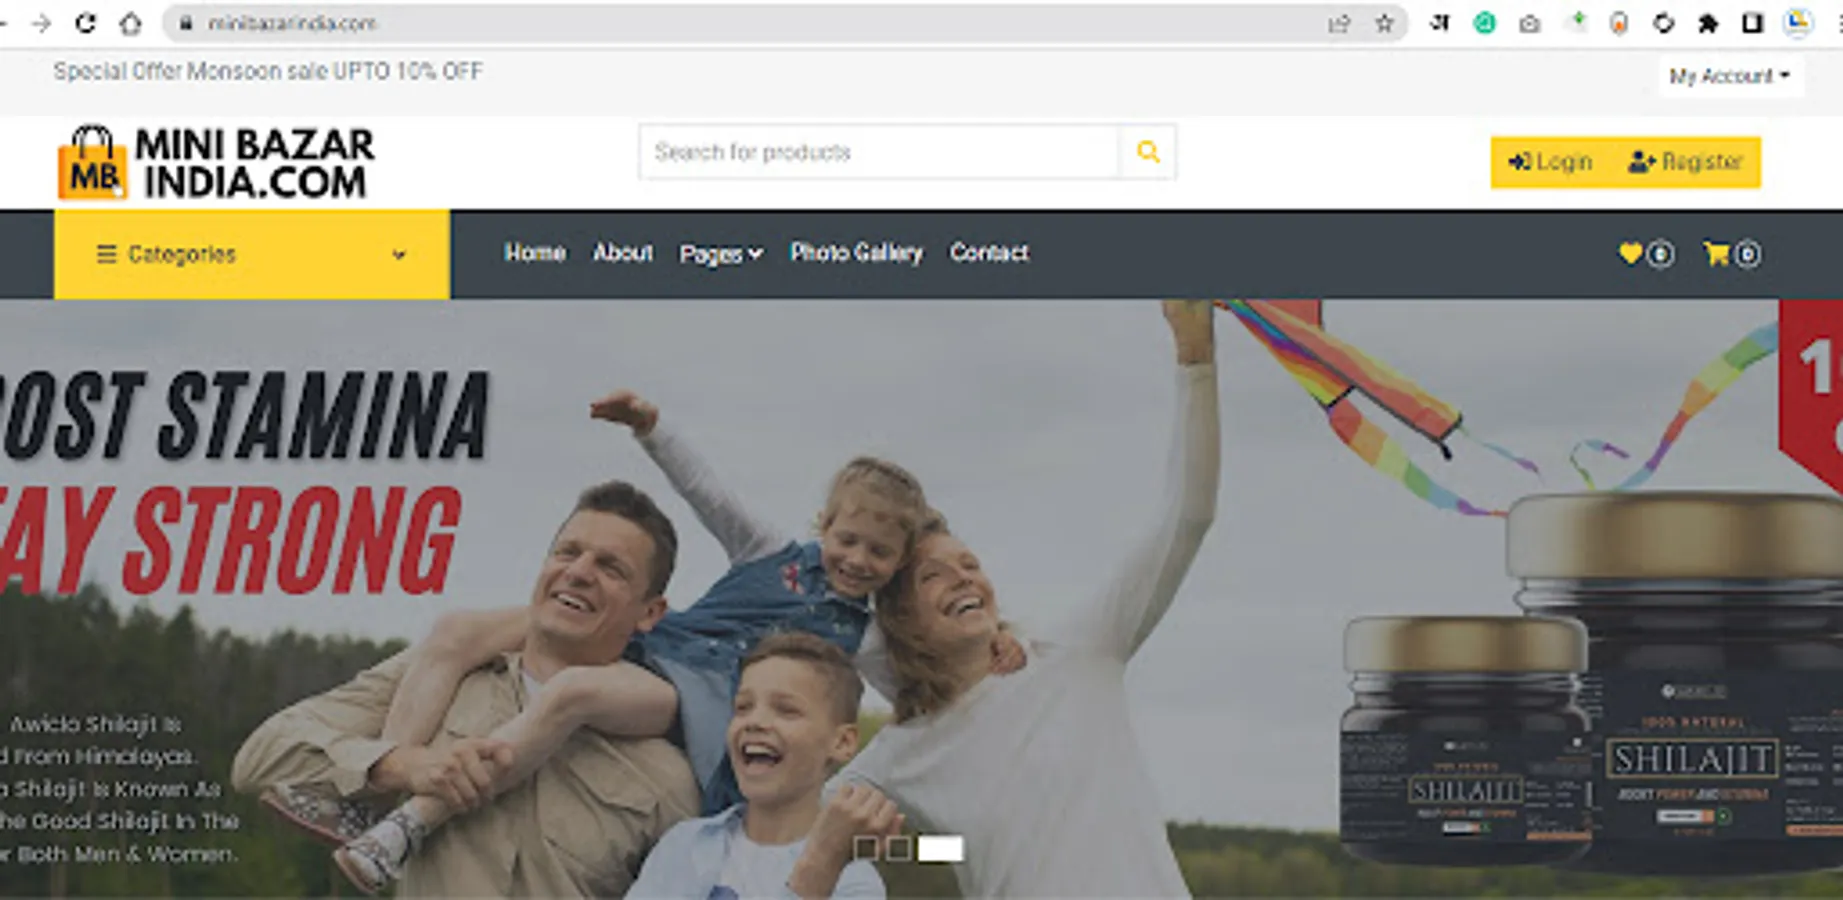
Task: Click the black circular arrows extension
Action: point(1663,23)
